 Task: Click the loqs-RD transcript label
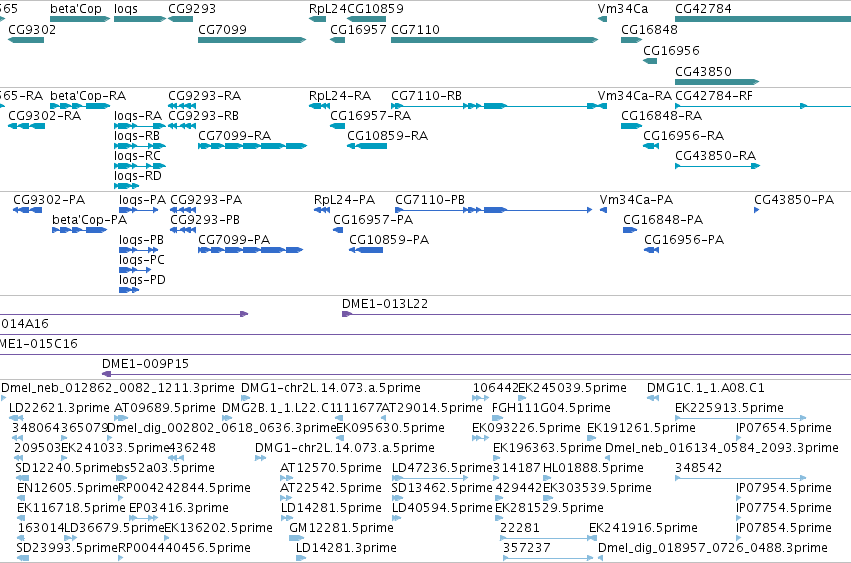138,176
